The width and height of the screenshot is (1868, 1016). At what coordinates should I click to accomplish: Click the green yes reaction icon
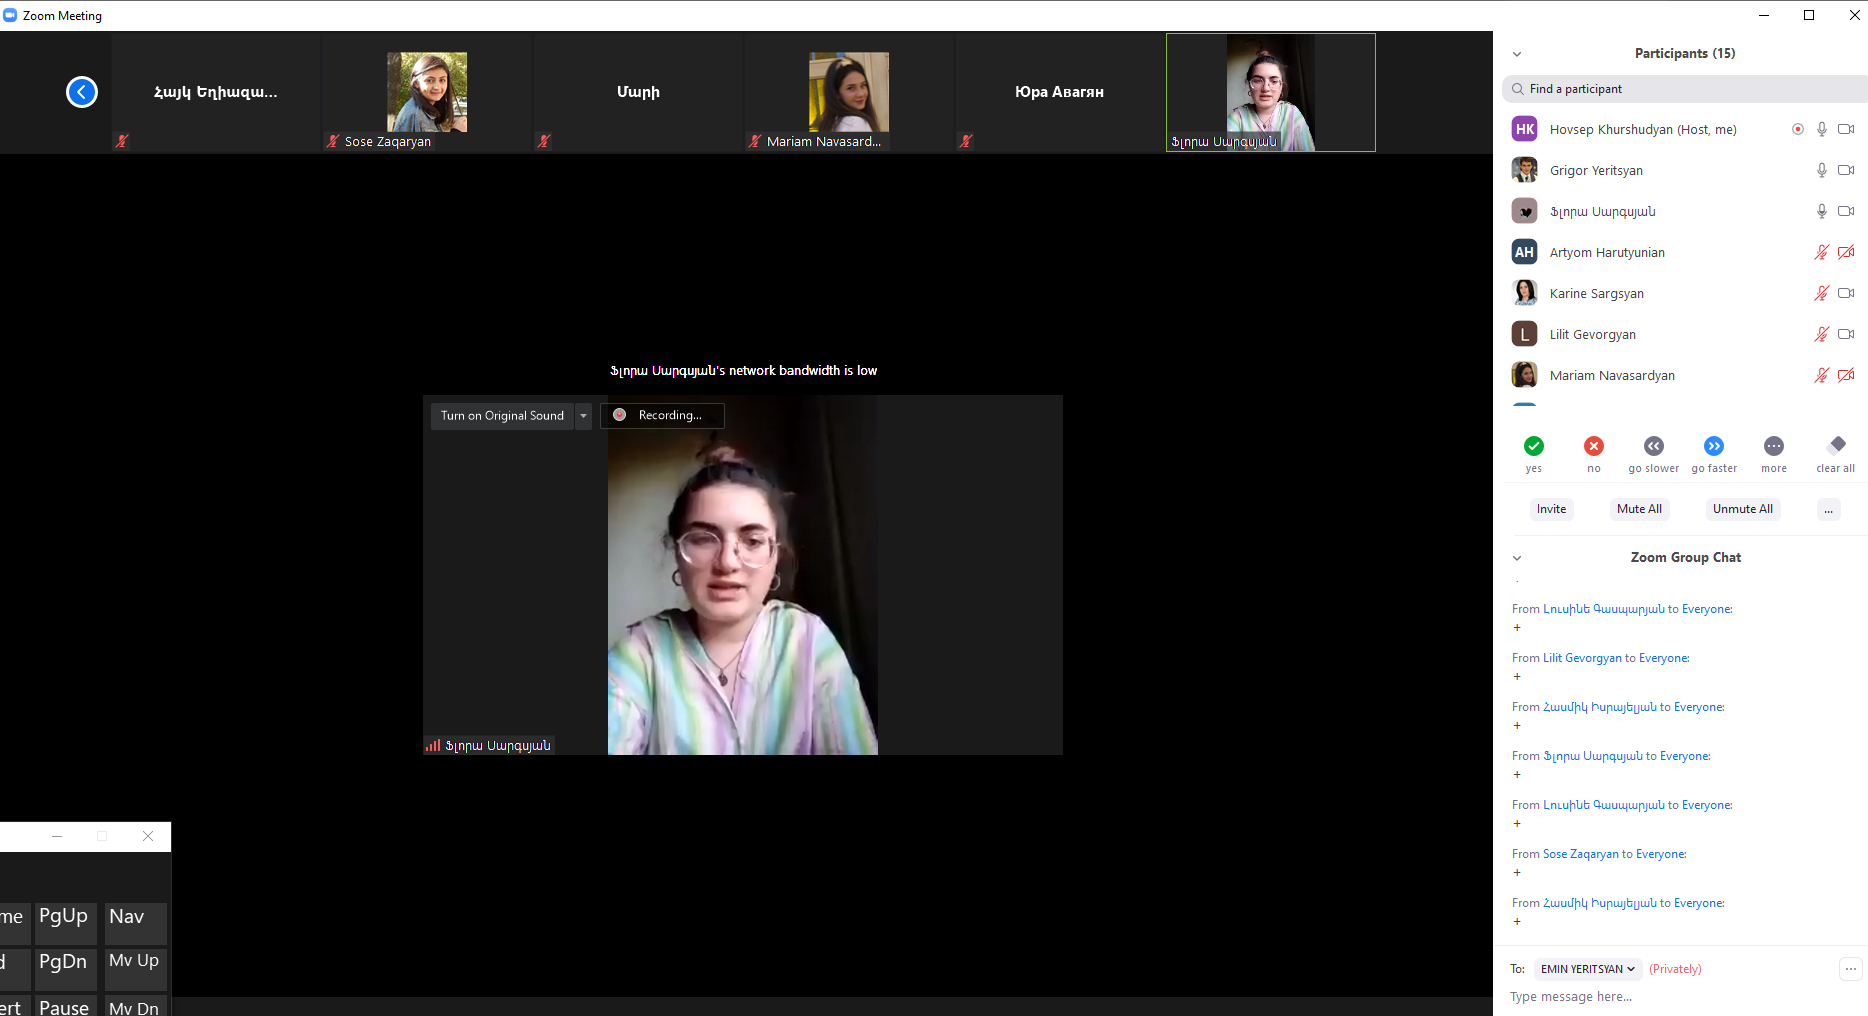[x=1534, y=446]
